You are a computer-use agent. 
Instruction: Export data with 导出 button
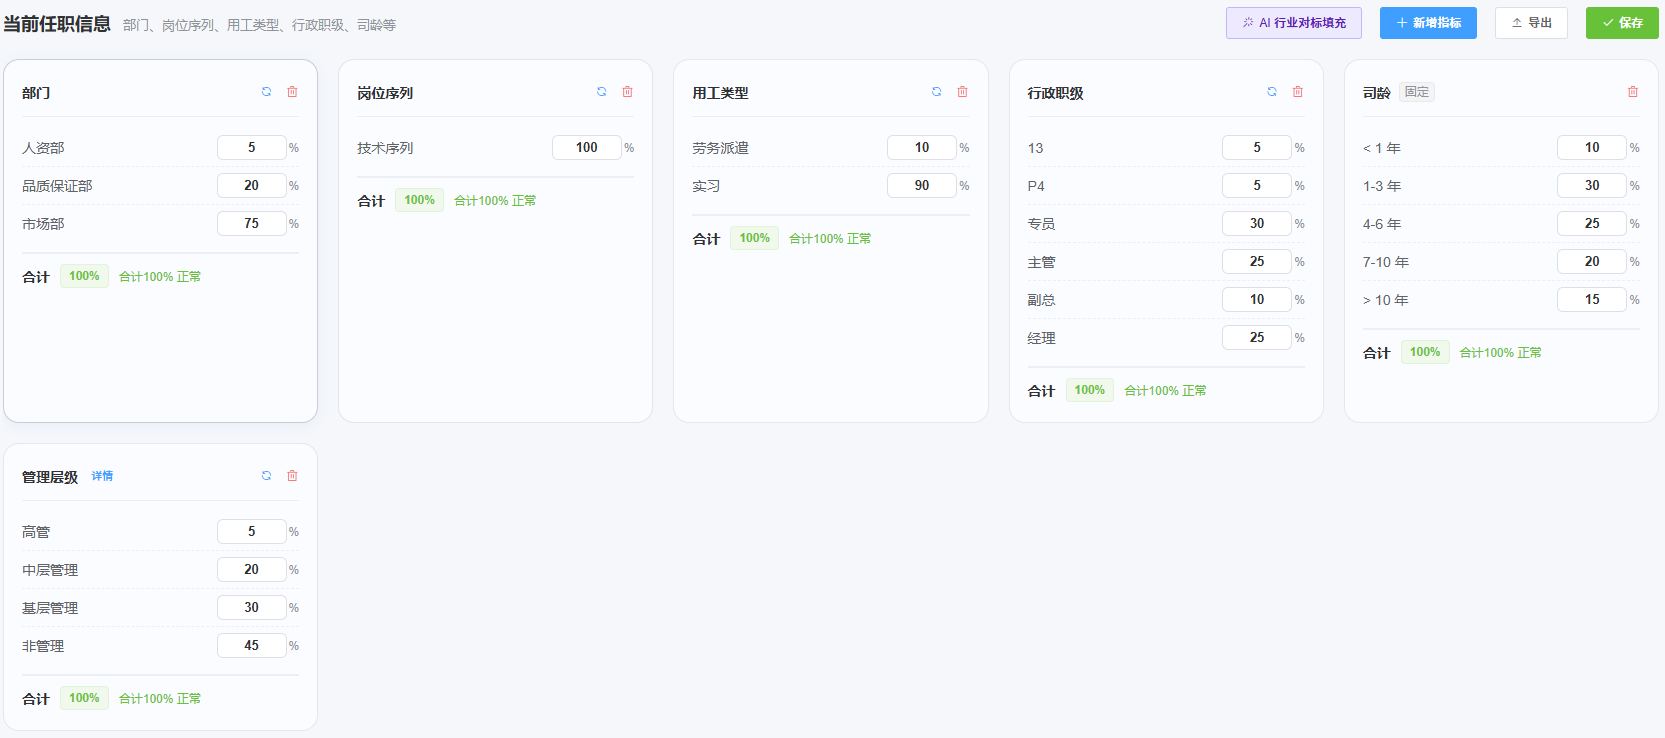point(1531,23)
